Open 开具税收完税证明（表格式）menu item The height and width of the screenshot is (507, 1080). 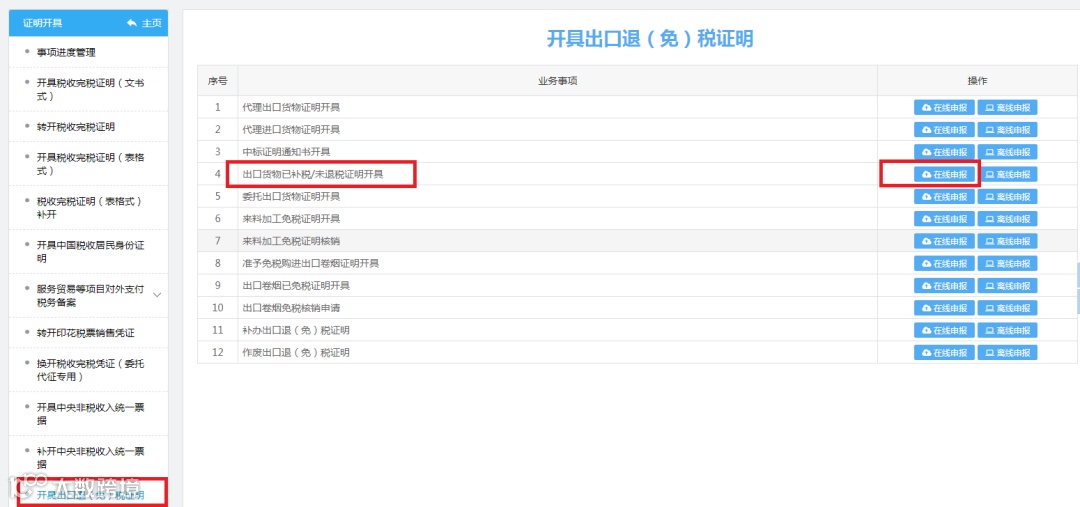[x=91, y=164]
